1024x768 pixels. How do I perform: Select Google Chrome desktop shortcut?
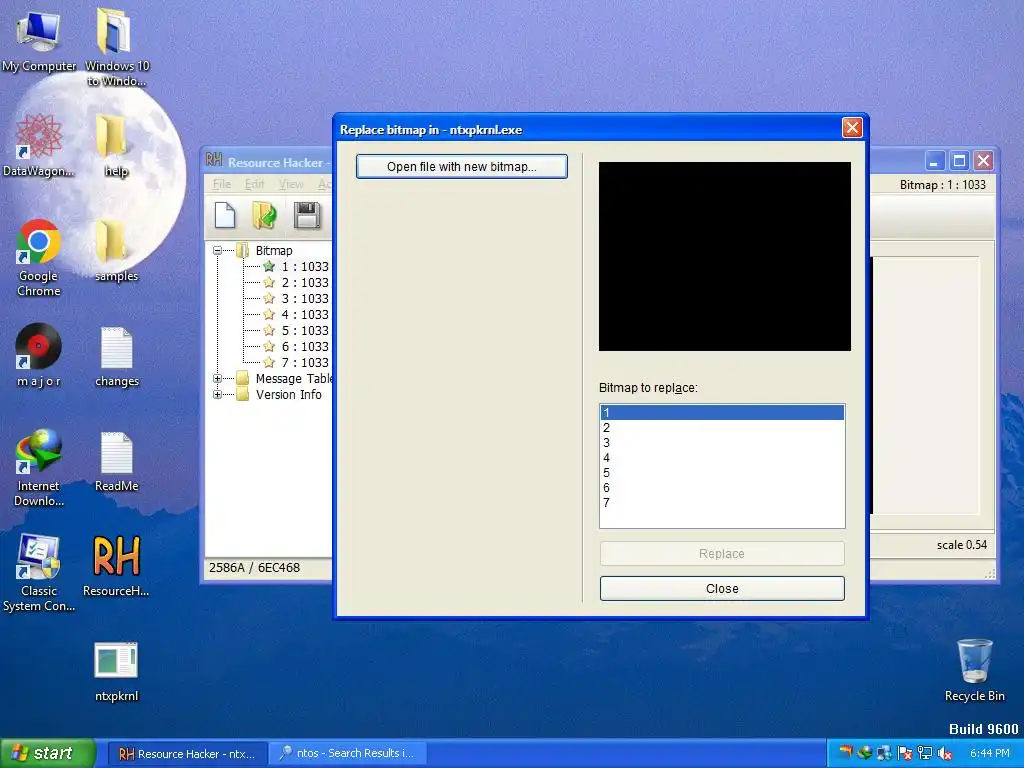click(39, 258)
